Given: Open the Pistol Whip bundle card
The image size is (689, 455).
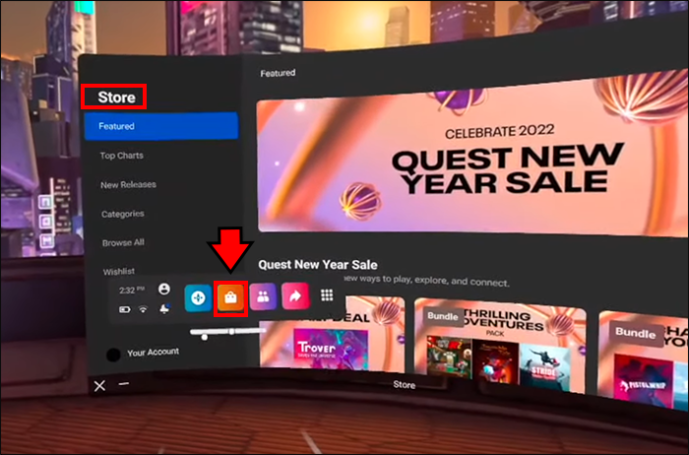Looking at the screenshot, I should tap(644, 360).
